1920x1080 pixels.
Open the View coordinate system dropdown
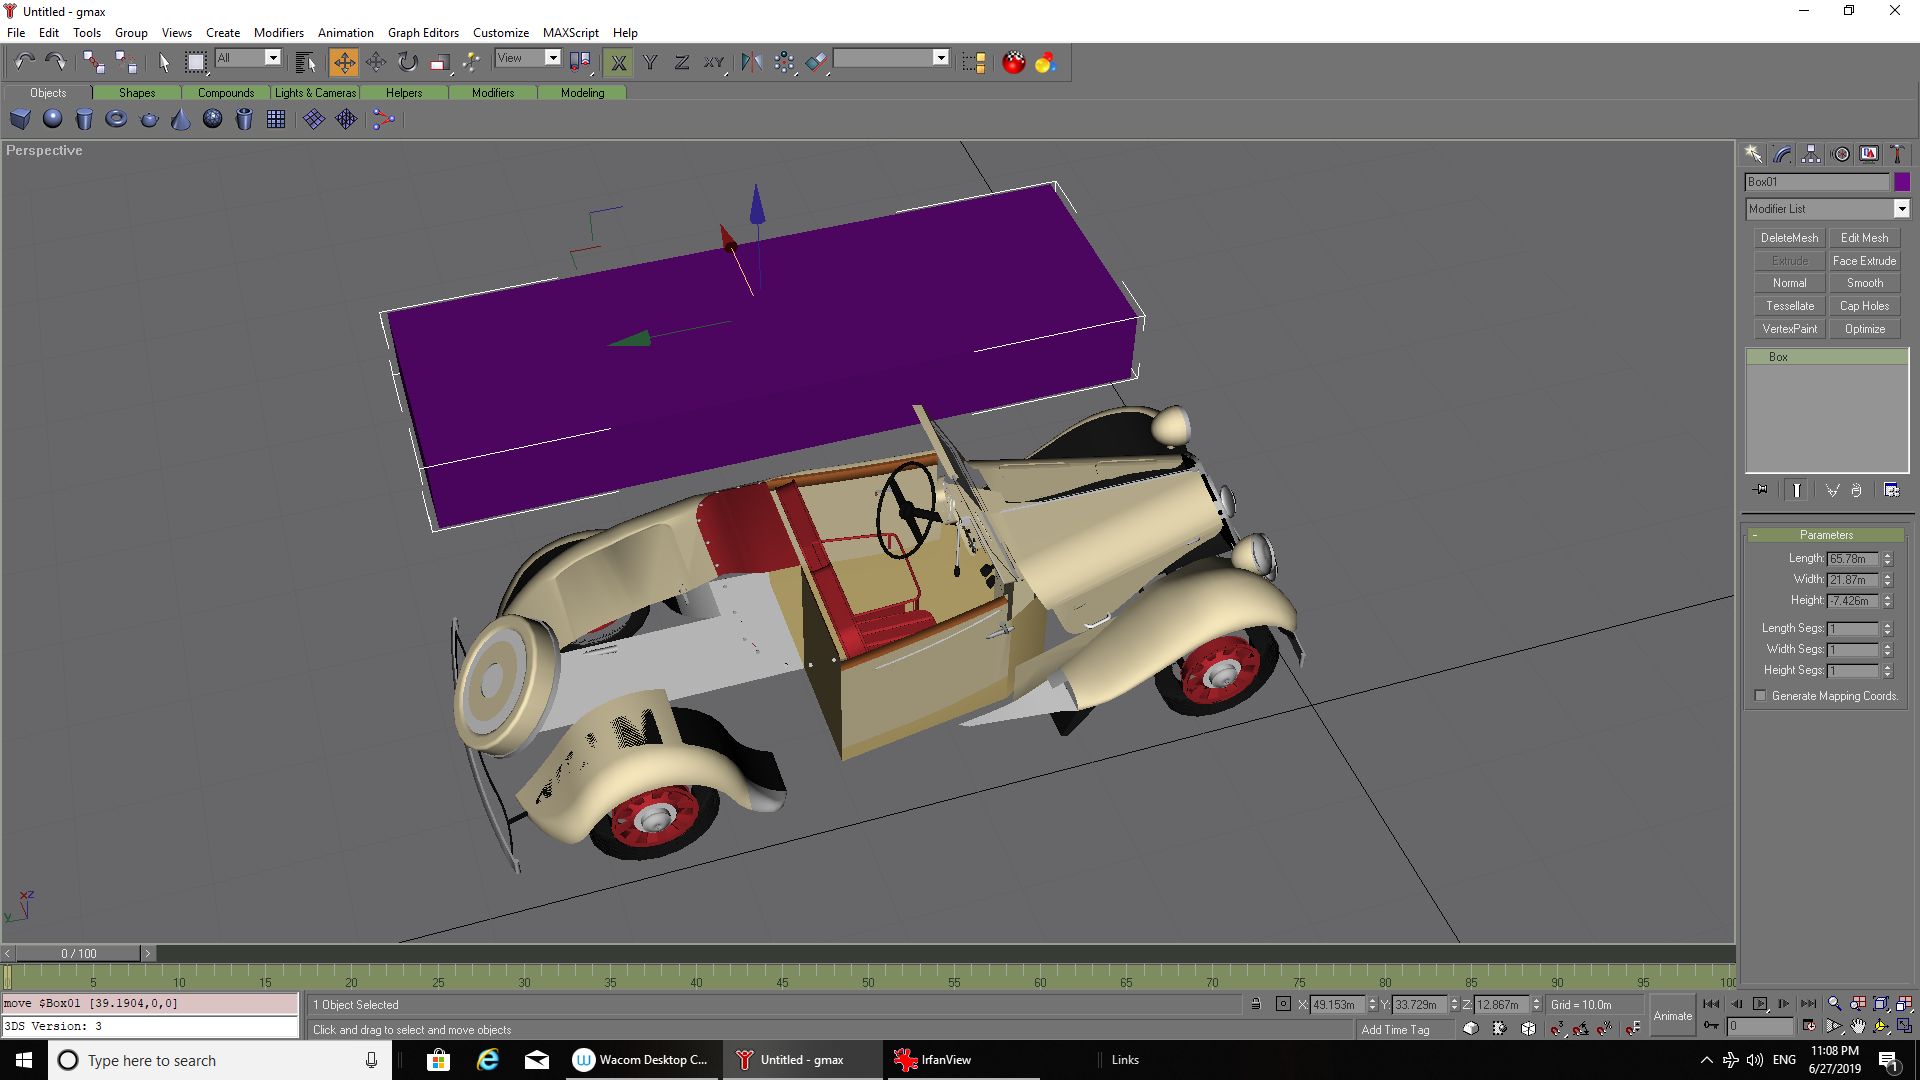(x=552, y=58)
